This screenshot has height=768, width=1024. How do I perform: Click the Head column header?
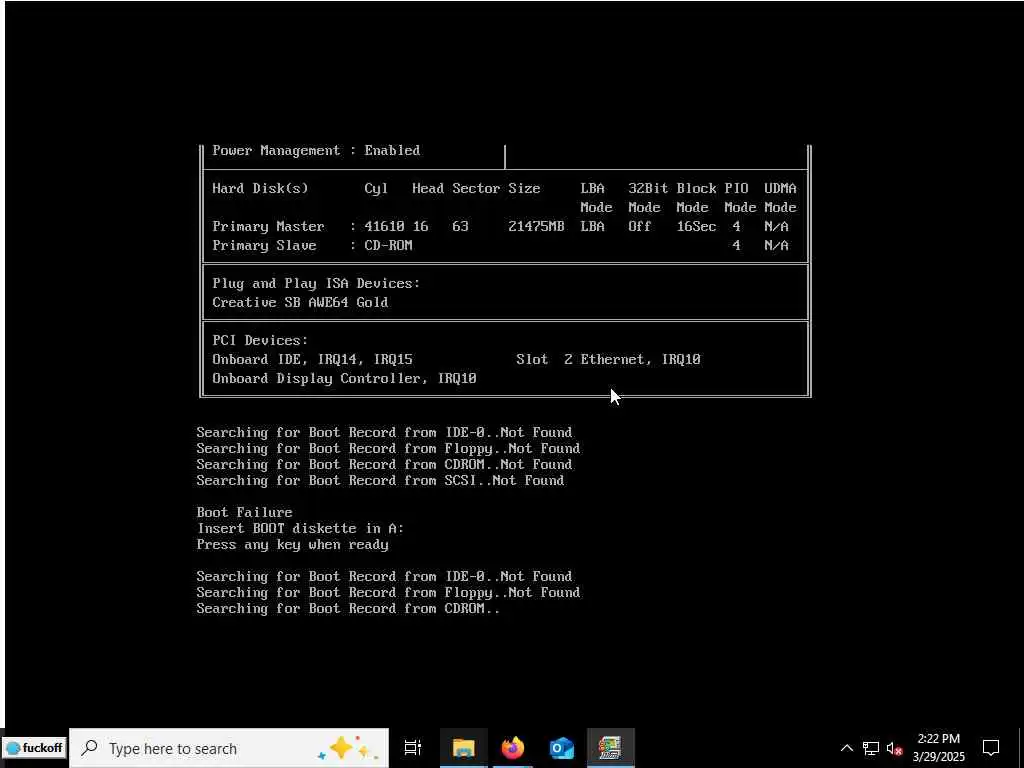click(428, 189)
